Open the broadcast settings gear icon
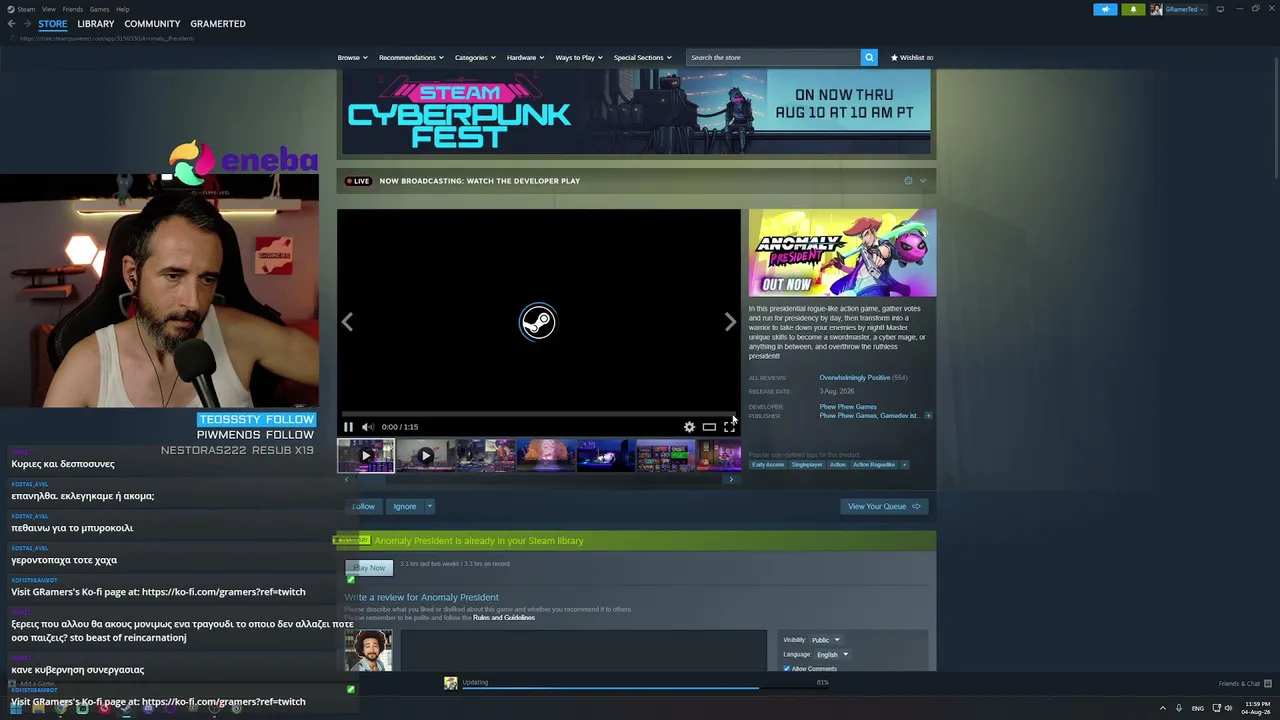The width and height of the screenshot is (1280, 720). pyautogui.click(x=908, y=181)
